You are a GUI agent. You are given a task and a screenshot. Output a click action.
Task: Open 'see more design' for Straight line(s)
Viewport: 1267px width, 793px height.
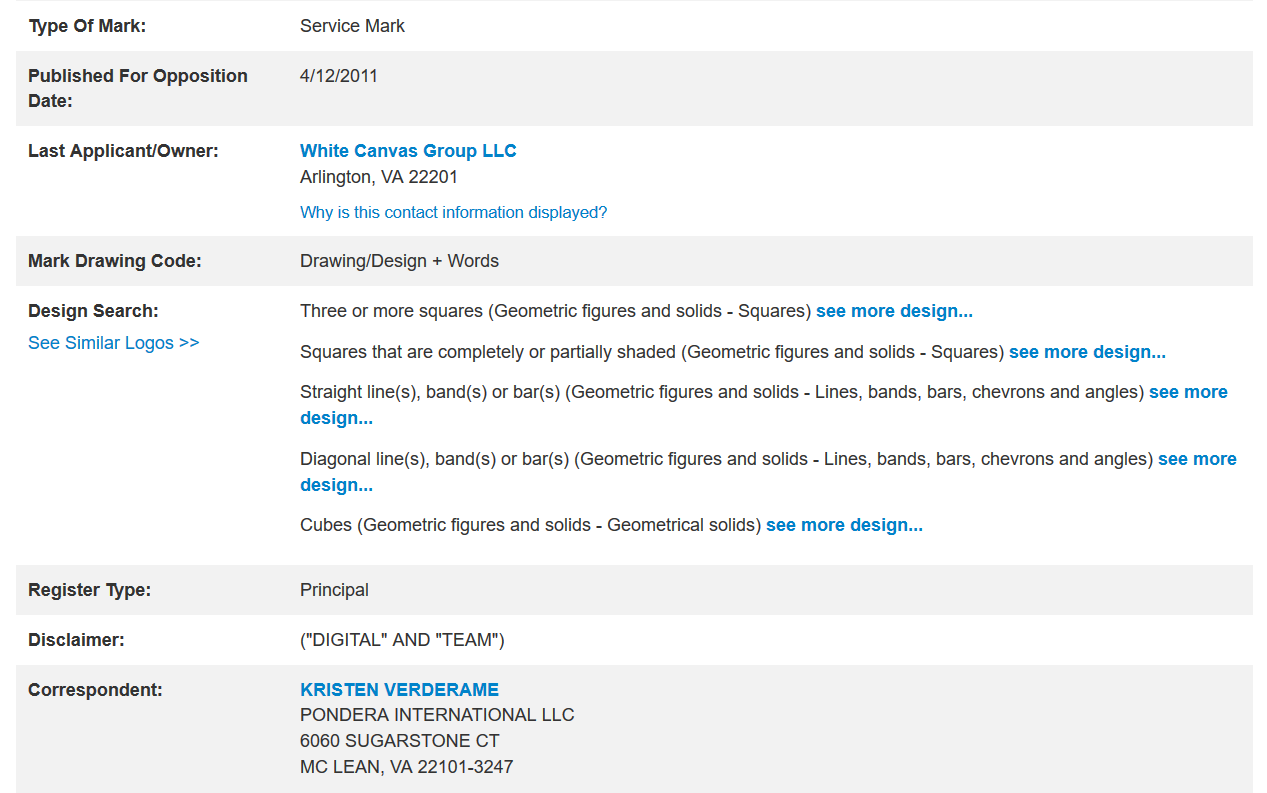pyautogui.click(x=1188, y=392)
